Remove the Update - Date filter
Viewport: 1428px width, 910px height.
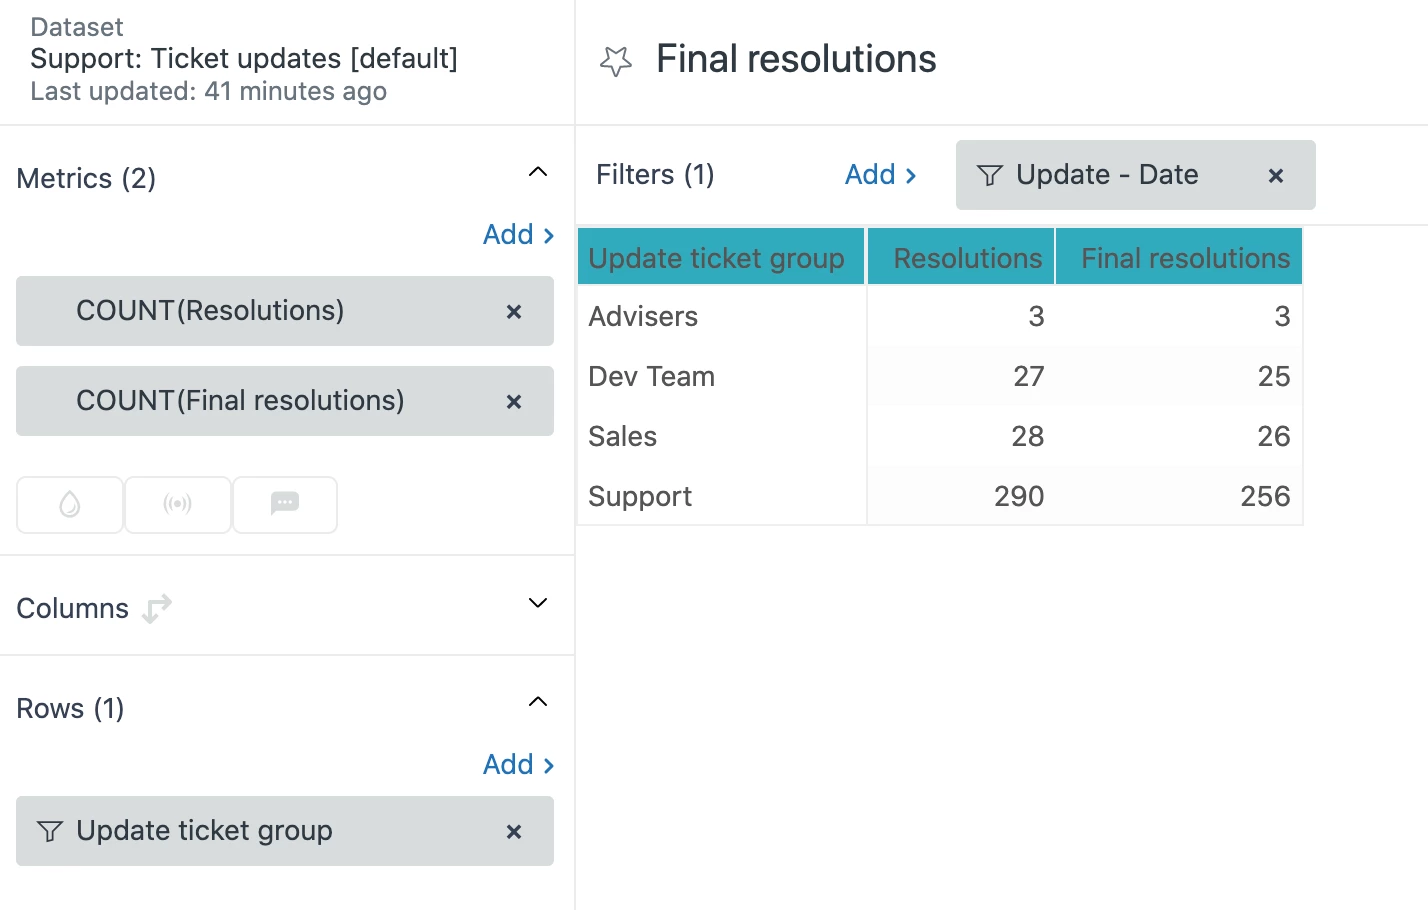coord(1276,176)
